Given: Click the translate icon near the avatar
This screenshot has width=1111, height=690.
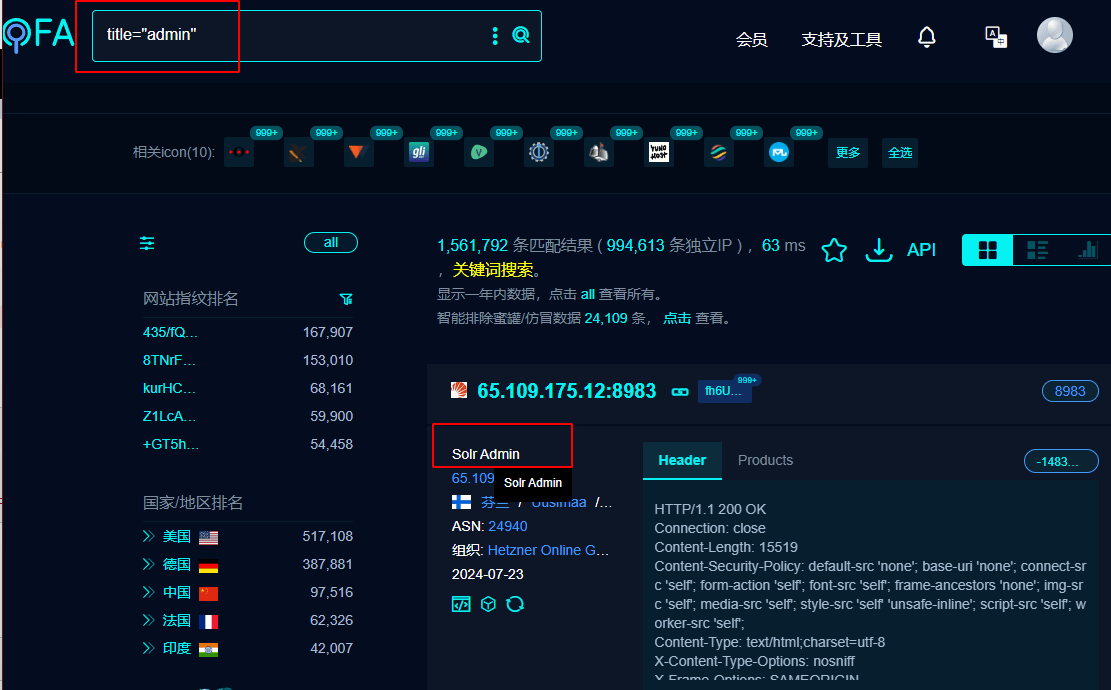Looking at the screenshot, I should coord(995,36).
